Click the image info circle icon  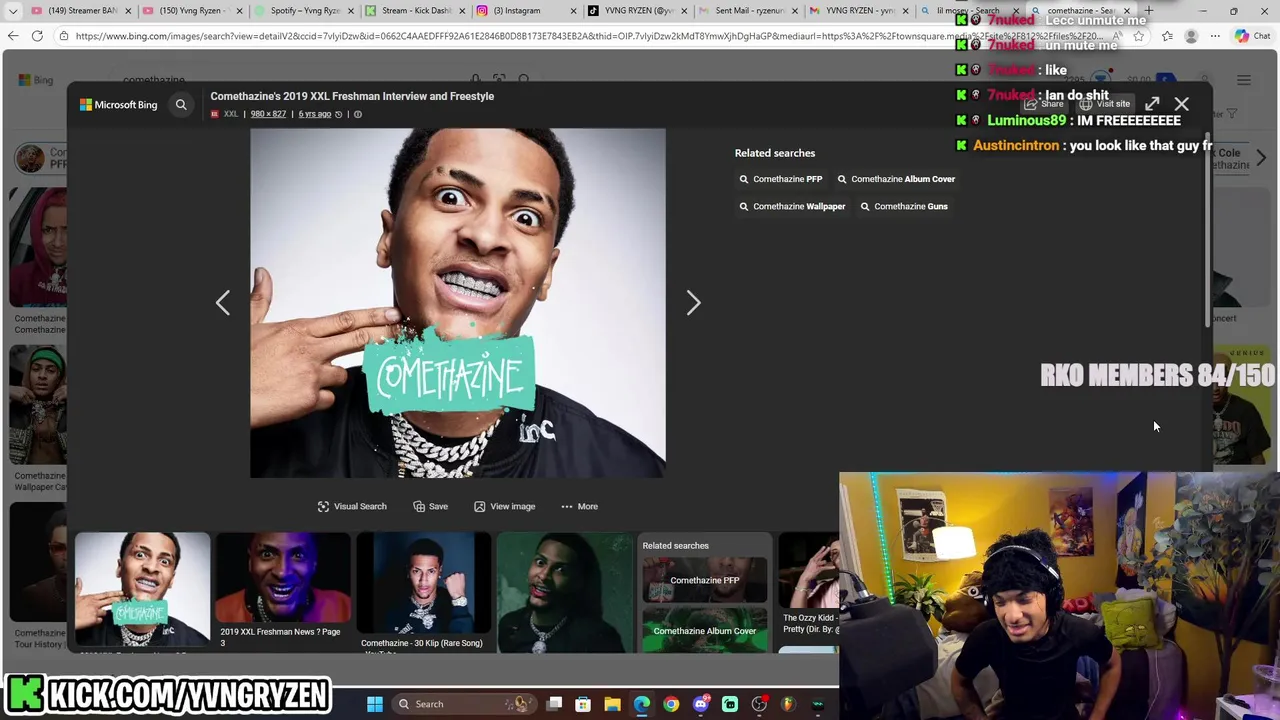(358, 114)
